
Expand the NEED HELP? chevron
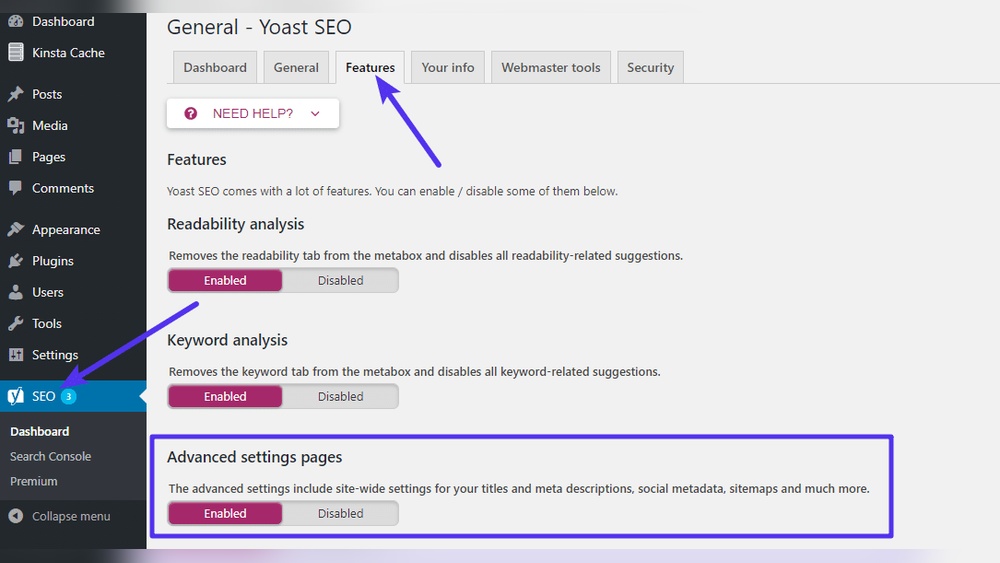(x=315, y=113)
